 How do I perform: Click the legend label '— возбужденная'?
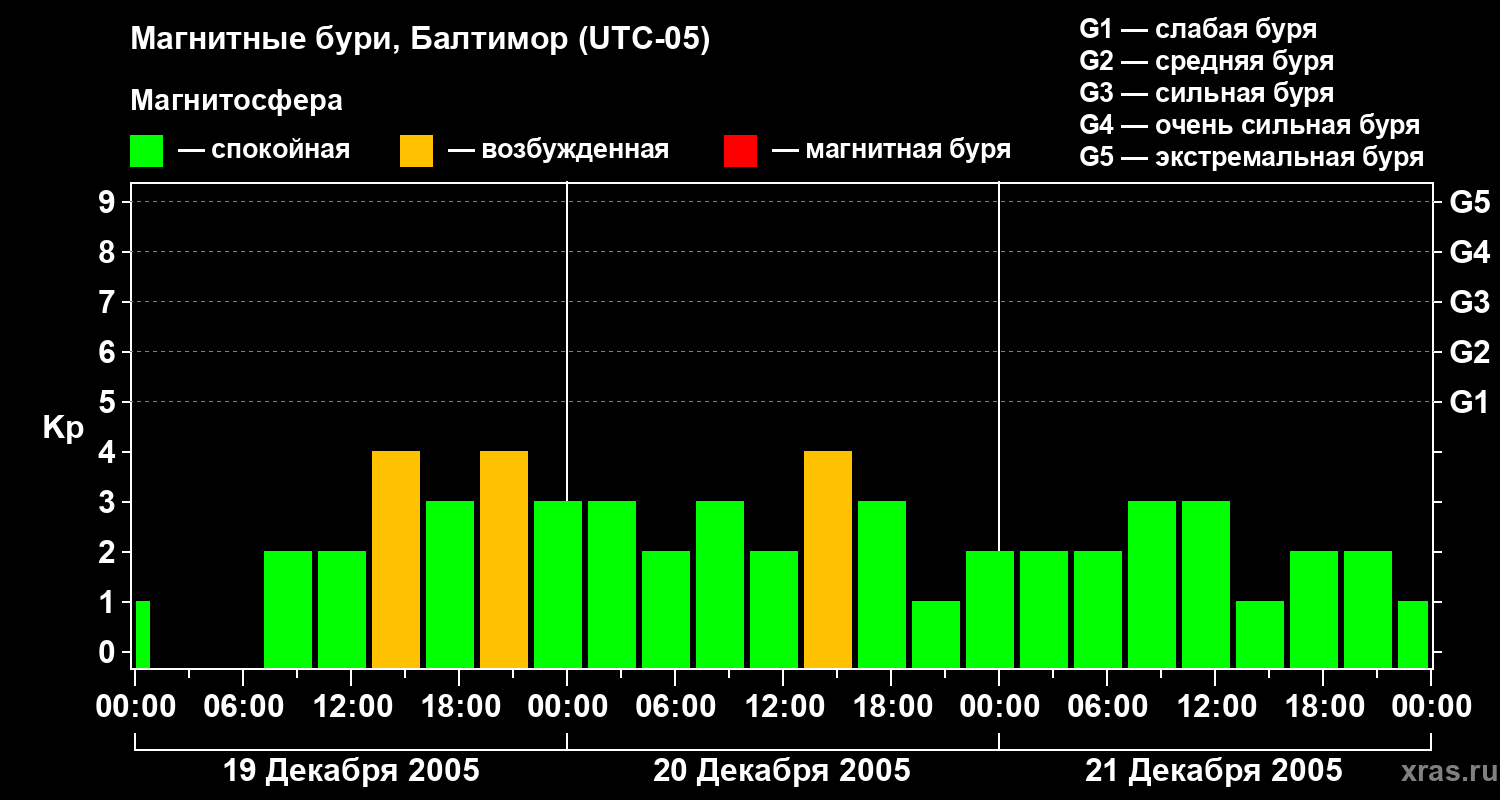(x=558, y=150)
